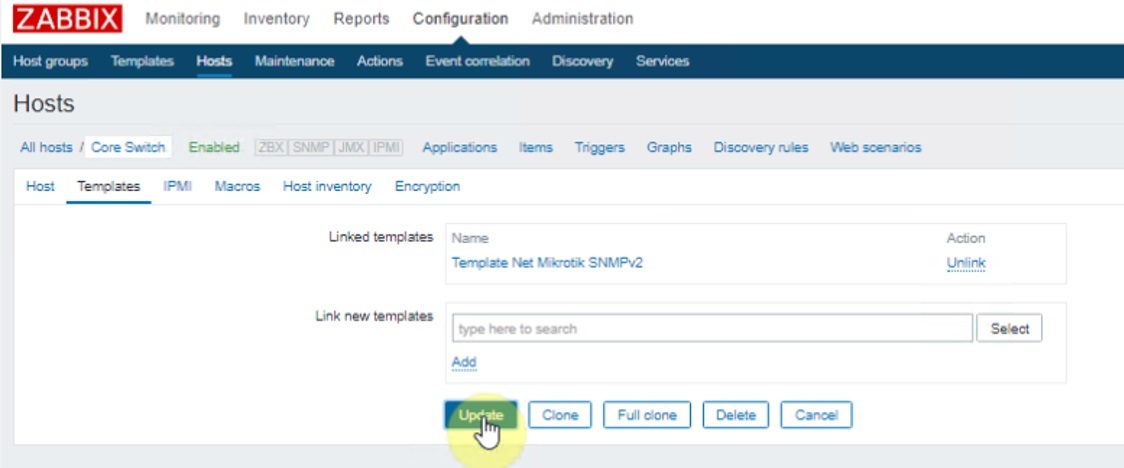Toggle the Enabled host status link
The width and height of the screenshot is (1124, 468).
coord(214,148)
